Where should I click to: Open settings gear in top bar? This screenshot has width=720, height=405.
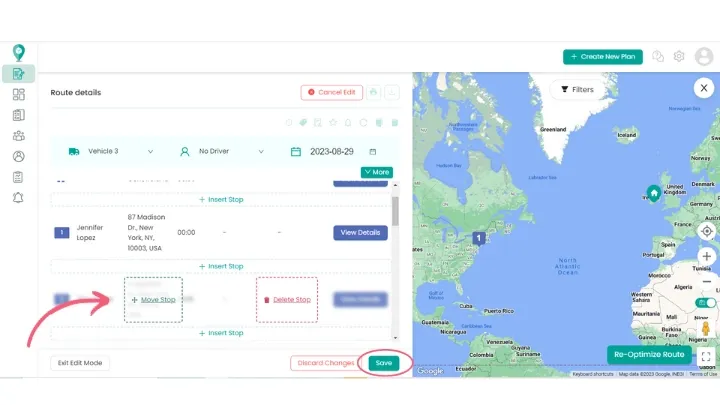click(x=679, y=57)
